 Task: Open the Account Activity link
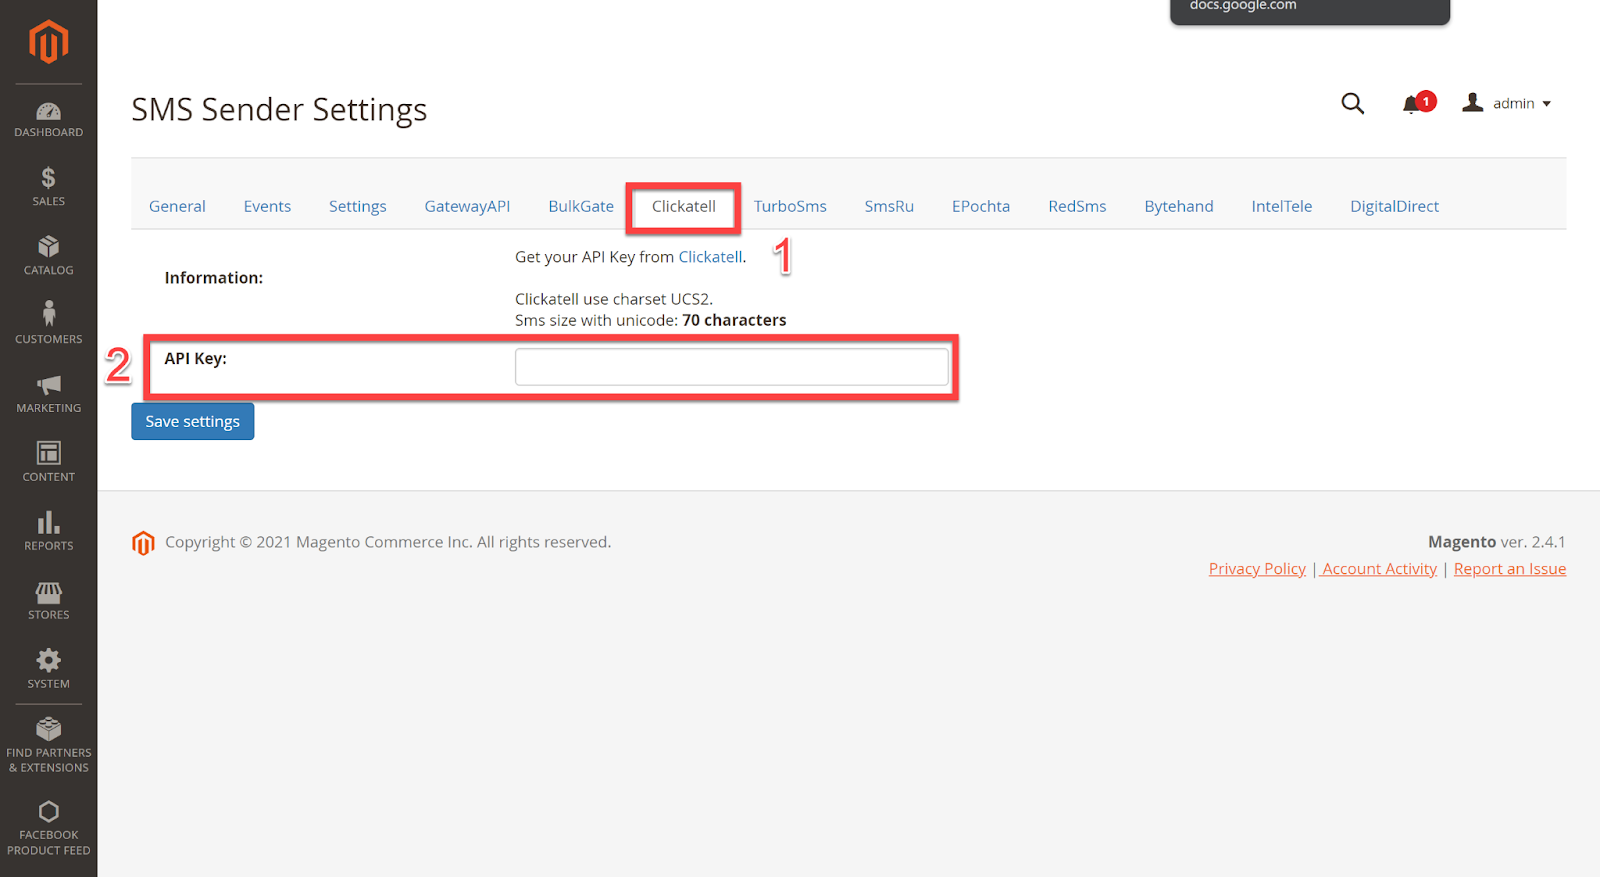point(1379,568)
